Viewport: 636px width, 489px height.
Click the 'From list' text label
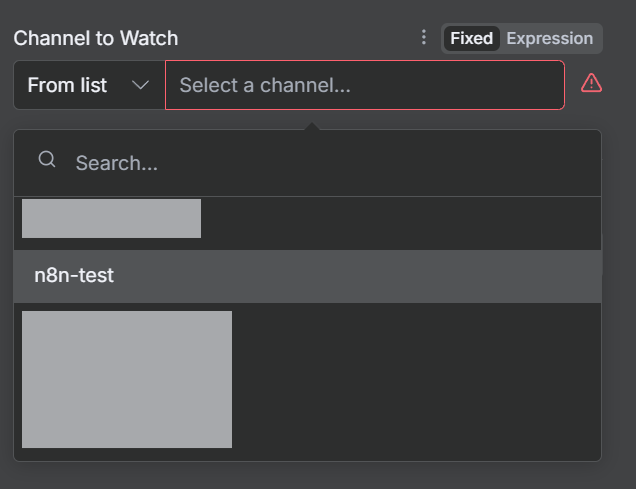tap(67, 85)
